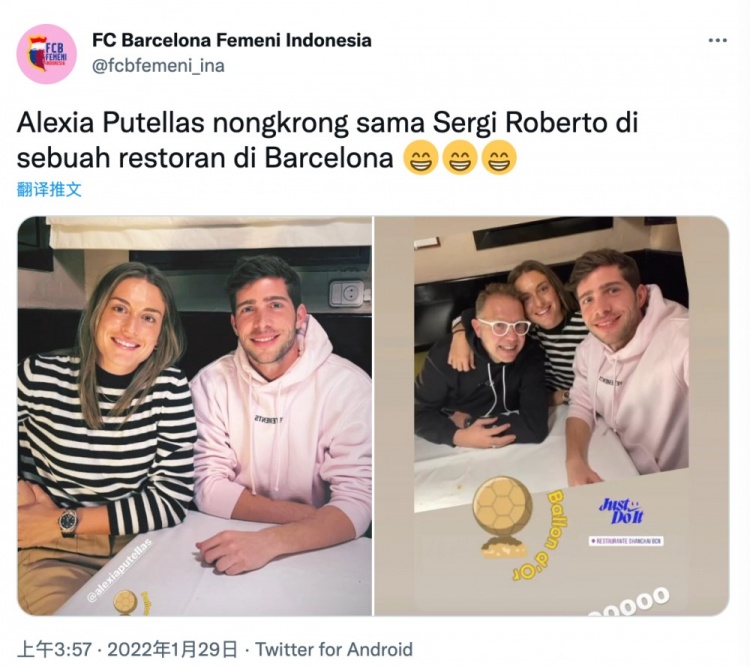Click the Just Do It sticker
750x666 pixels.
(x=621, y=511)
